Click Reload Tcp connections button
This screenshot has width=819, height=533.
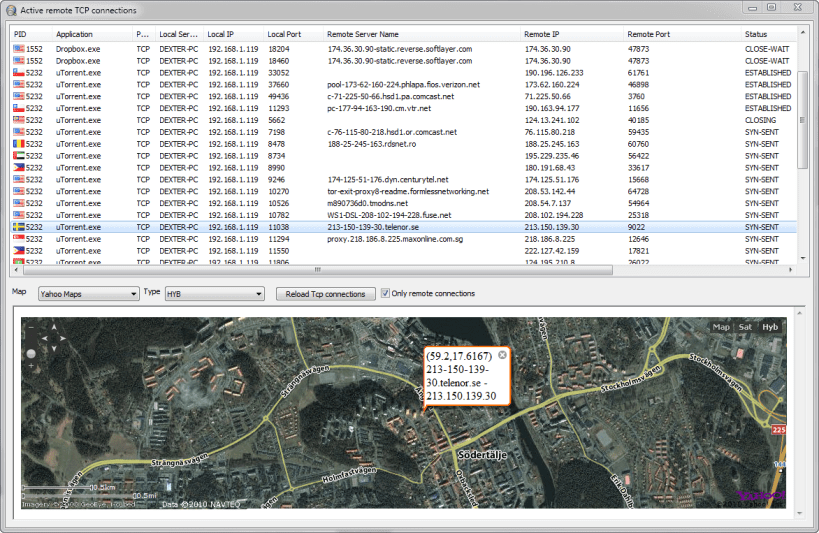click(325, 294)
